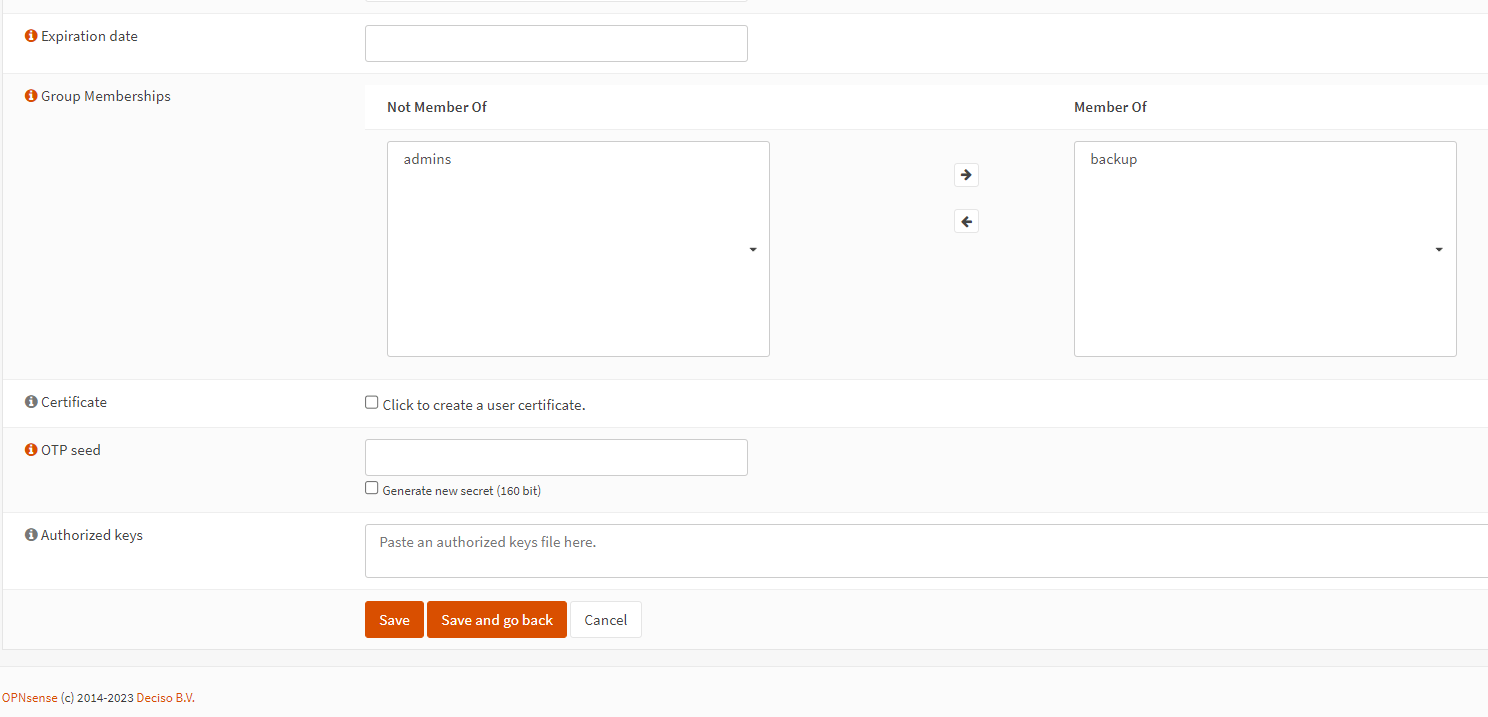Screen dimensions: 1488x717
Task: Click the right arrow to add a group membership
Action: click(x=965, y=174)
